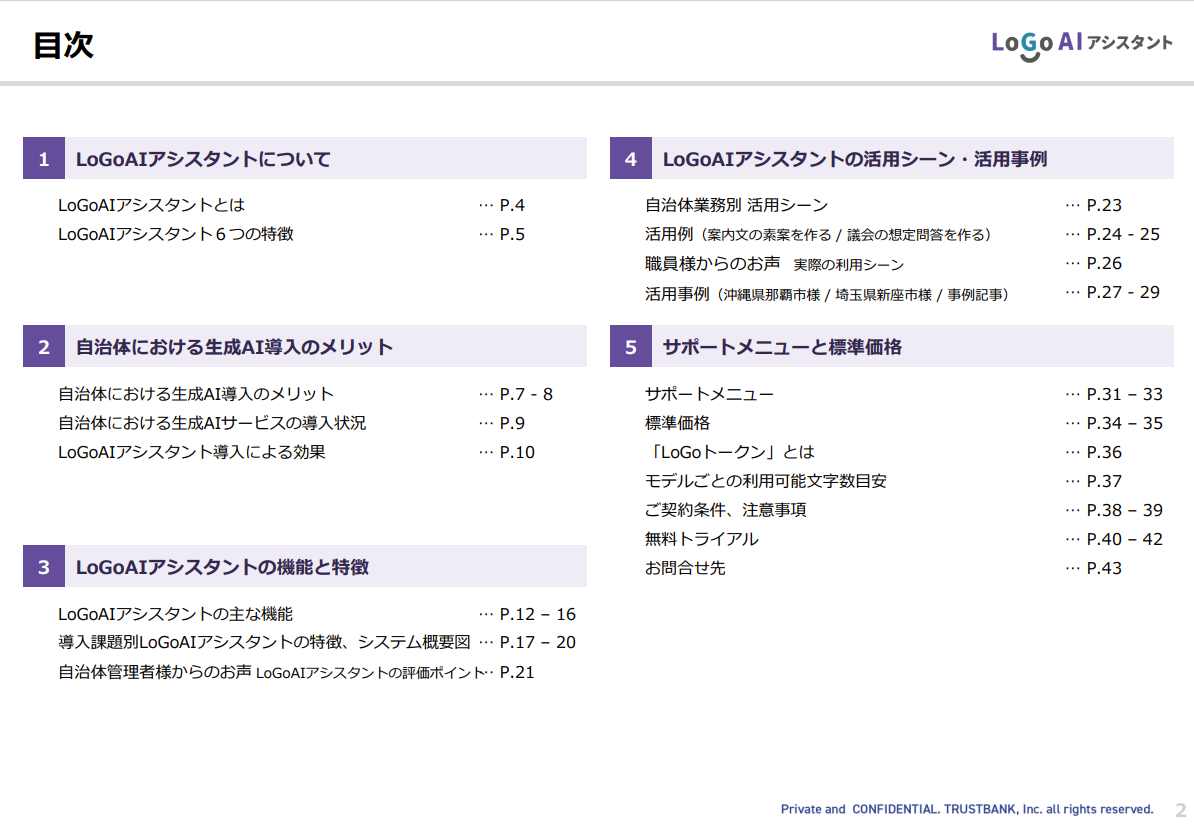The image size is (1194, 828).
Task: Jump to LoGoAIアシスタントの主な機能 entry
Action: pyautogui.click(x=176, y=614)
